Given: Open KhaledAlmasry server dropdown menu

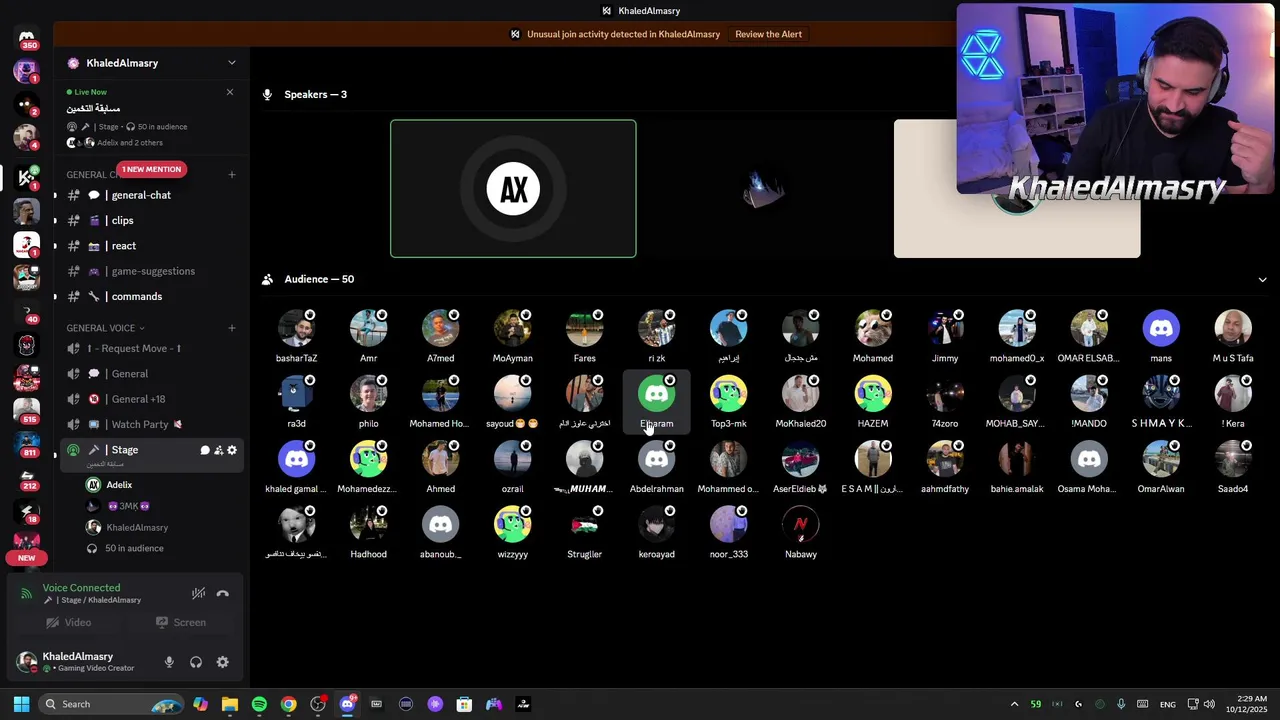Looking at the screenshot, I should coord(232,63).
